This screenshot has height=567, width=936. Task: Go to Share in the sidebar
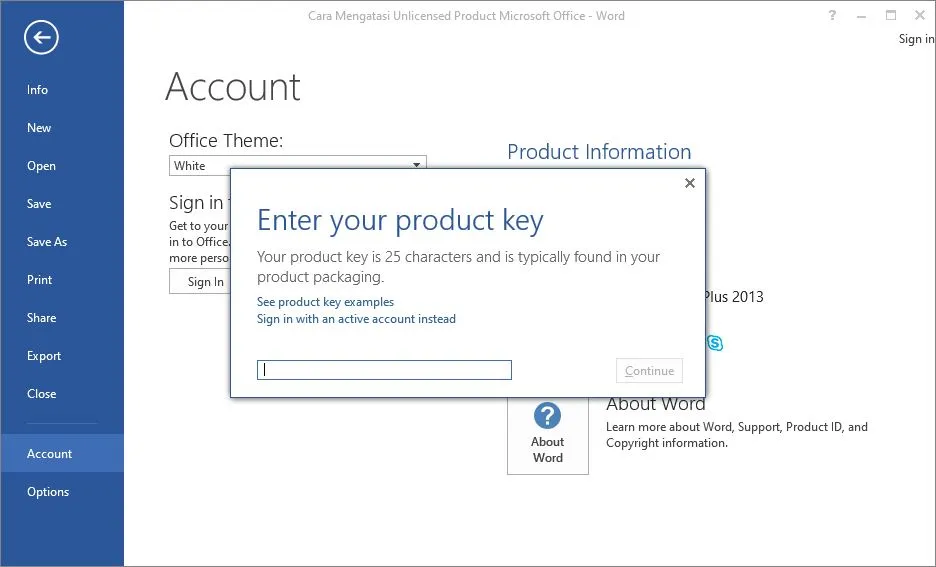[41, 318]
